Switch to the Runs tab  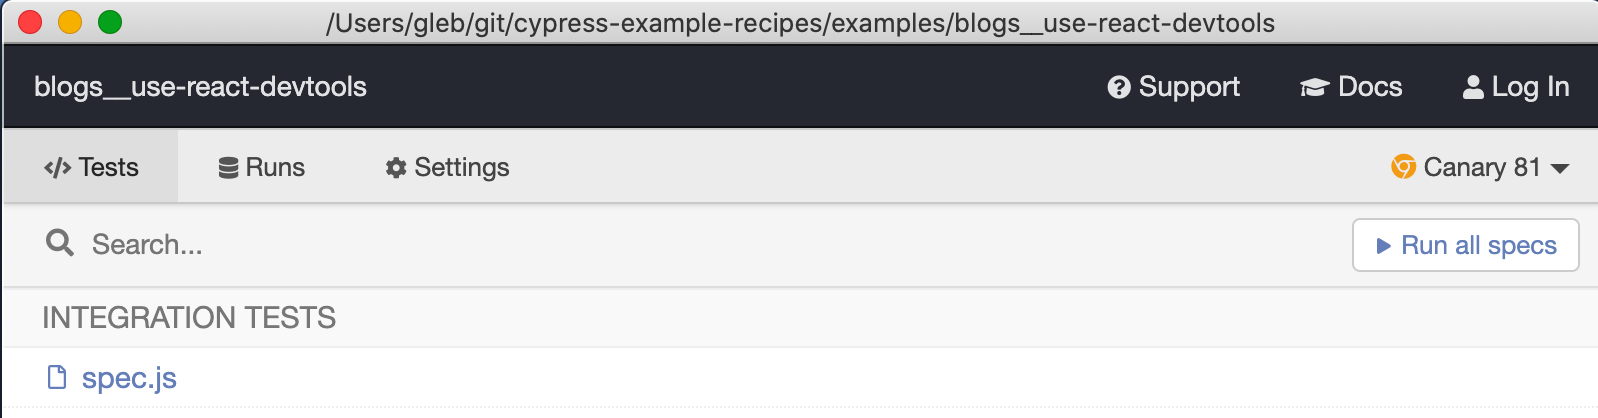[262, 167]
